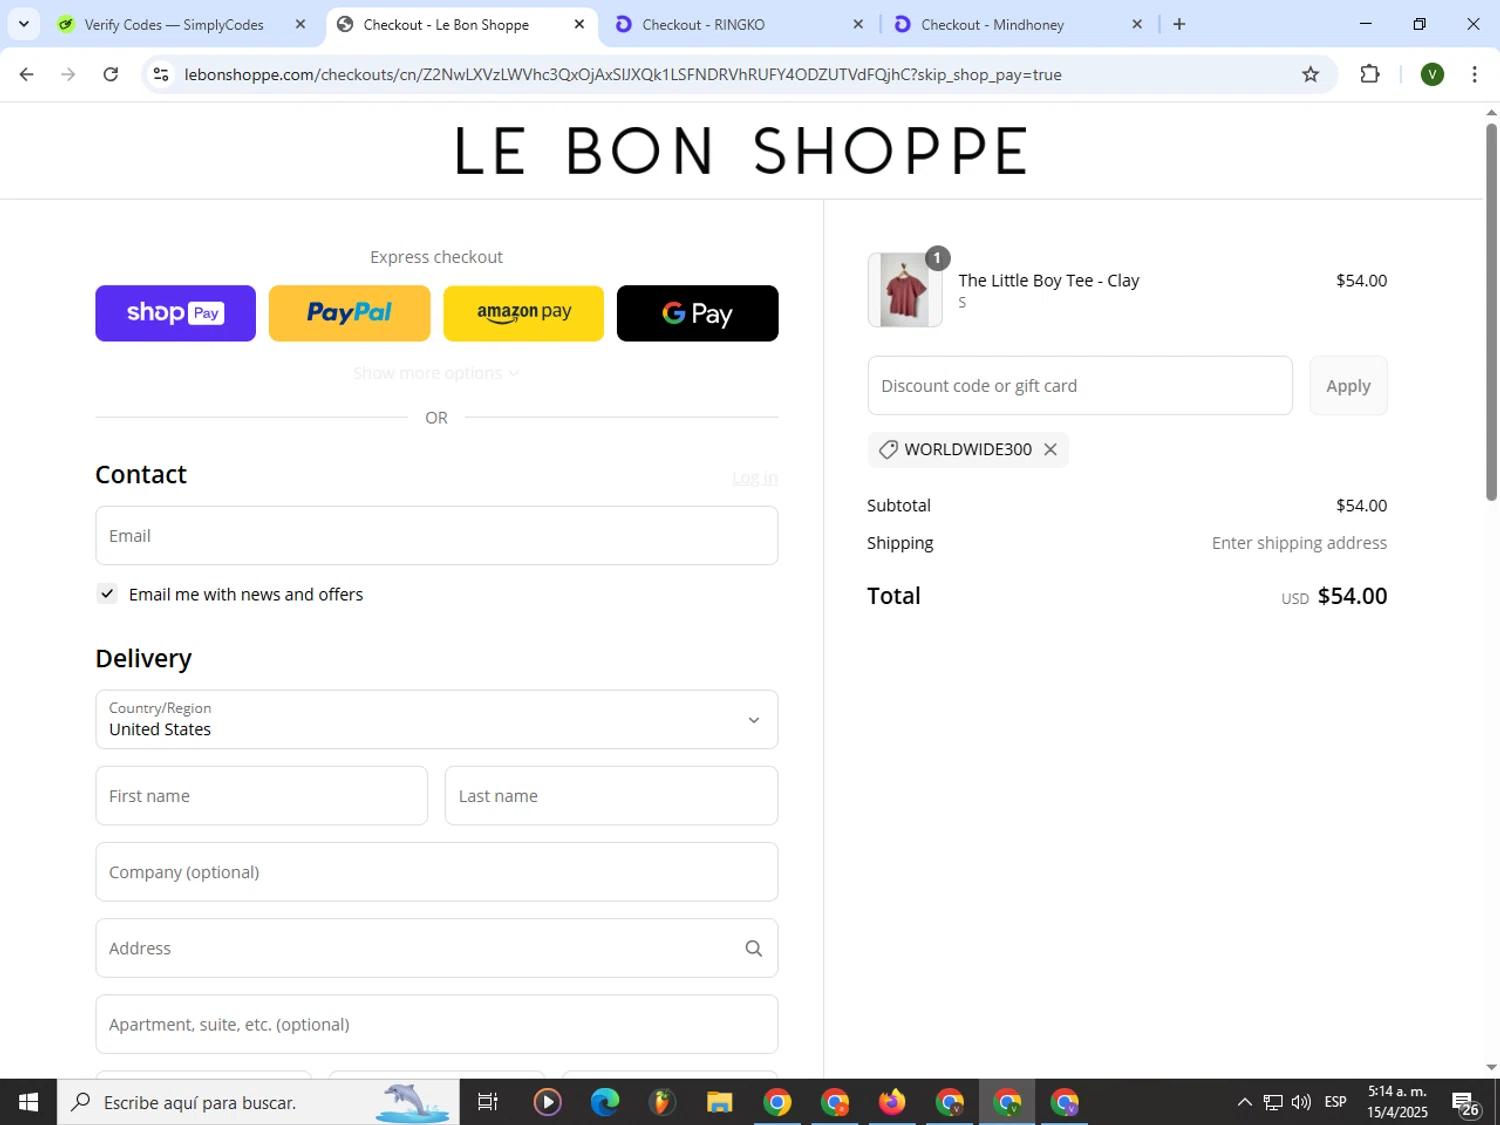Switch to Verify Codes — SimplyCodes tab
1500x1125 pixels.
[173, 24]
